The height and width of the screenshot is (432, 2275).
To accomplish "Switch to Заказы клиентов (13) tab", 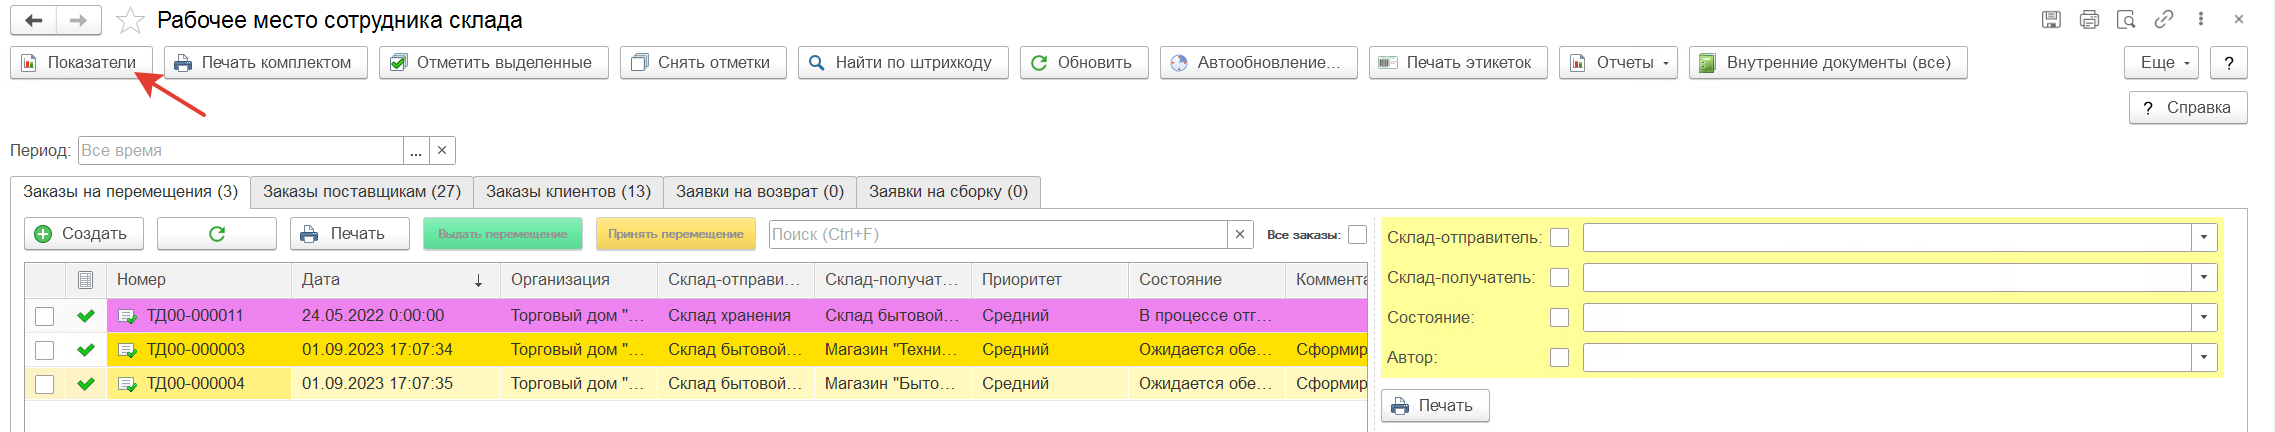I will (x=568, y=191).
